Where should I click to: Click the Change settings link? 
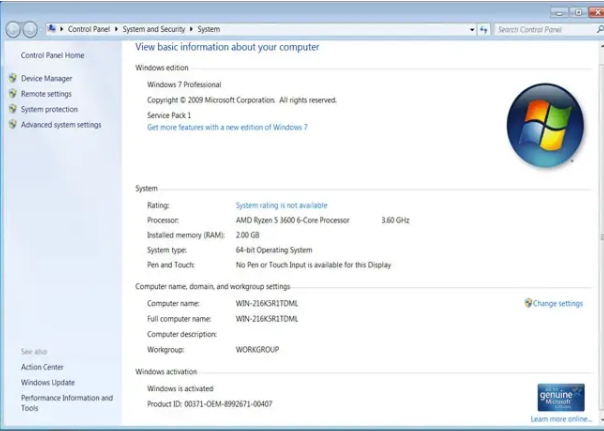tap(558, 304)
